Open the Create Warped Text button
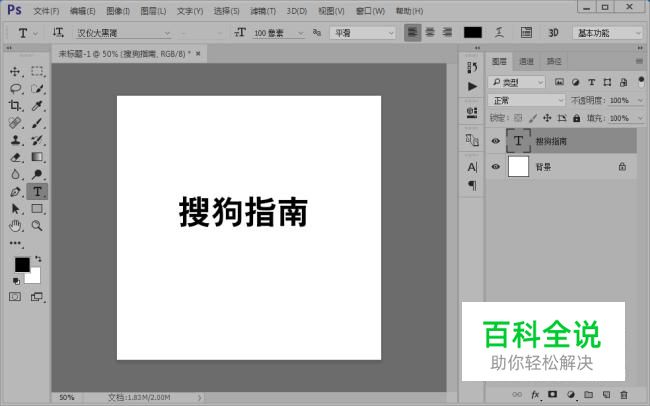Image resolution: width=650 pixels, height=406 pixels. coord(500,32)
